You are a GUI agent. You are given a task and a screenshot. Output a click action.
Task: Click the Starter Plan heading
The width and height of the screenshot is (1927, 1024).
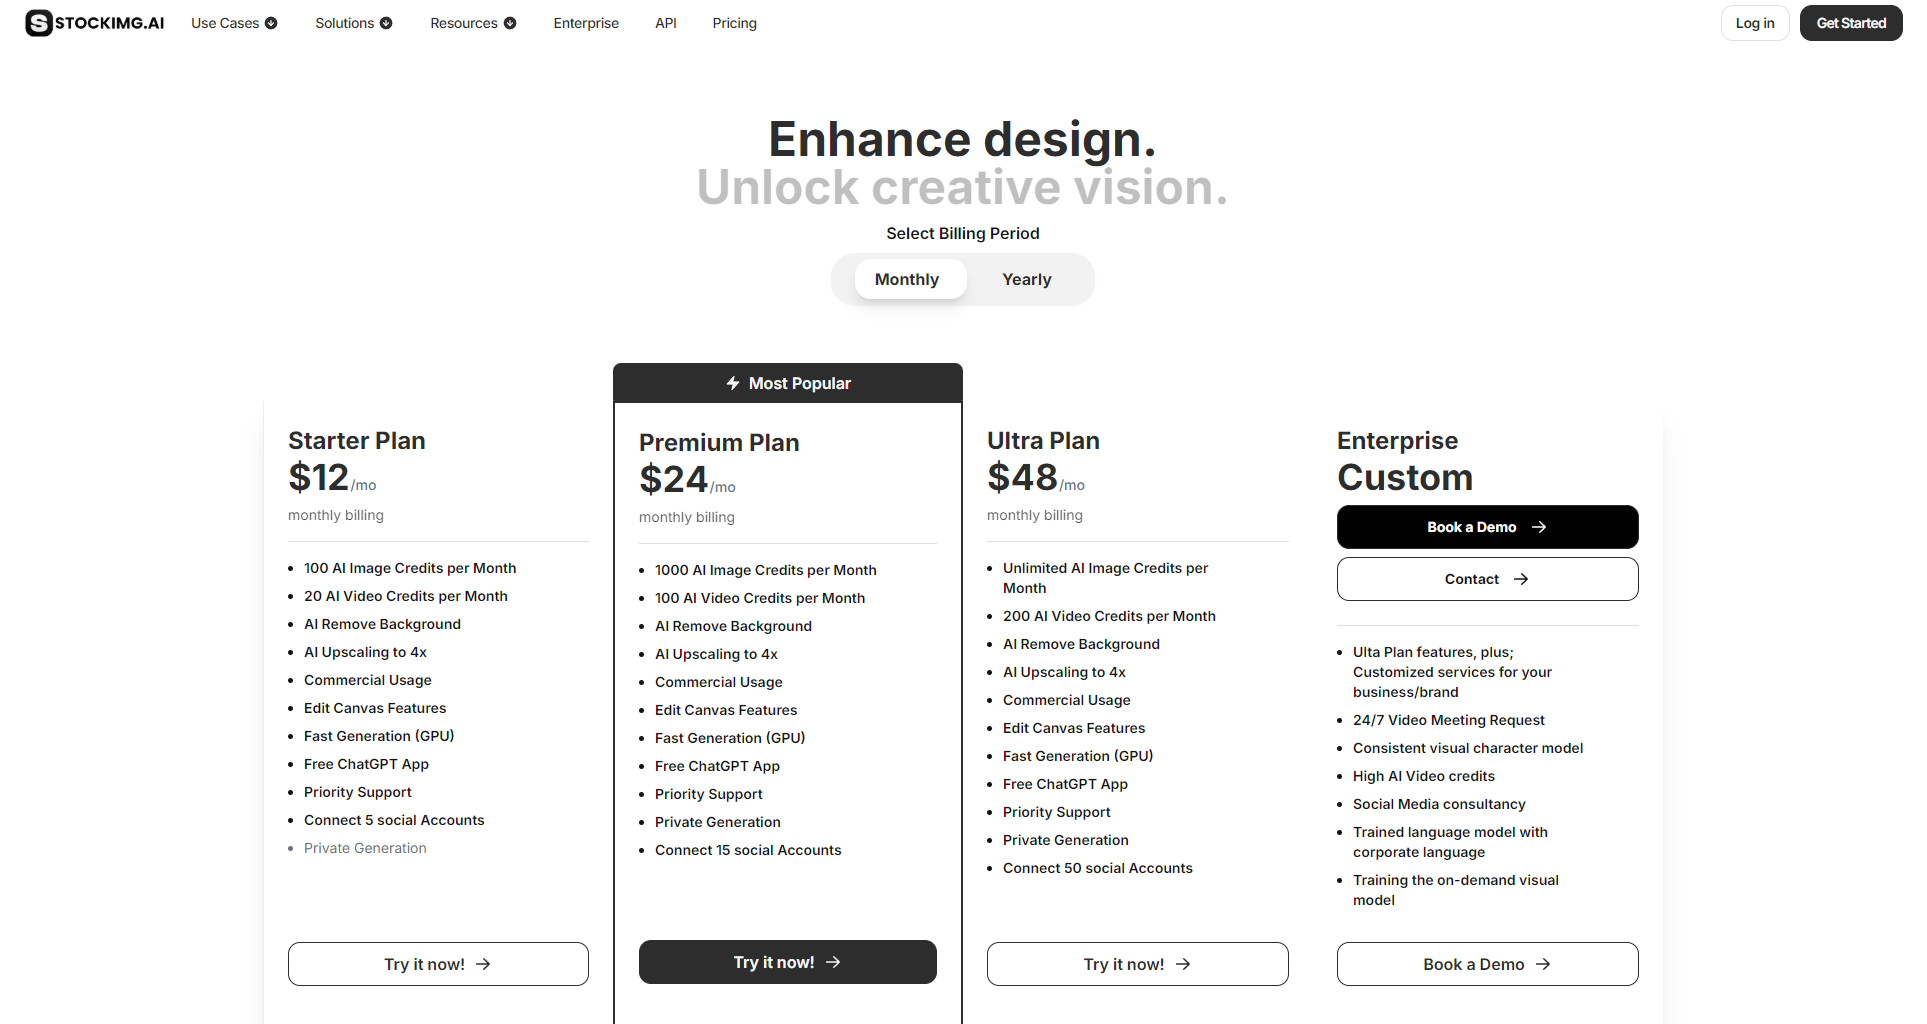[x=357, y=441]
